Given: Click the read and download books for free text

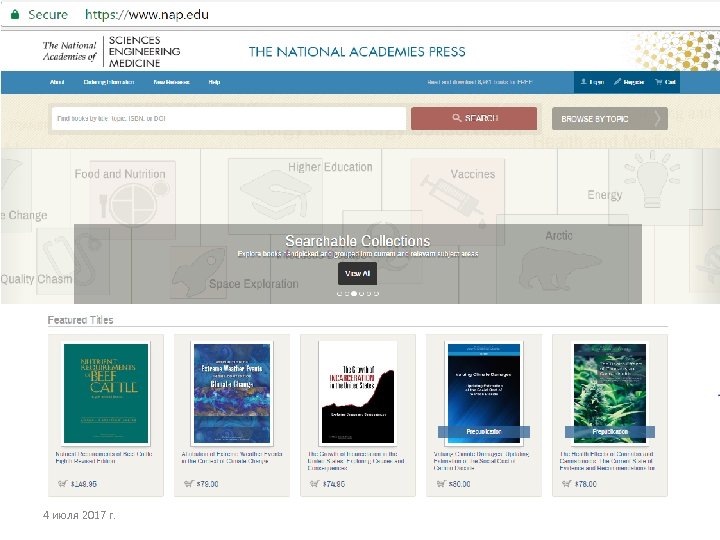Looking at the screenshot, I should click(x=480, y=82).
